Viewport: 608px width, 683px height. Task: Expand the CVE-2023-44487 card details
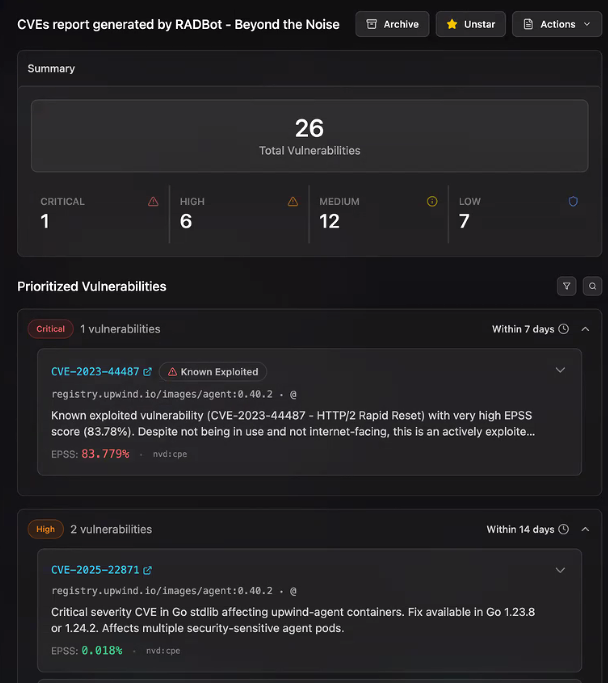click(x=560, y=370)
